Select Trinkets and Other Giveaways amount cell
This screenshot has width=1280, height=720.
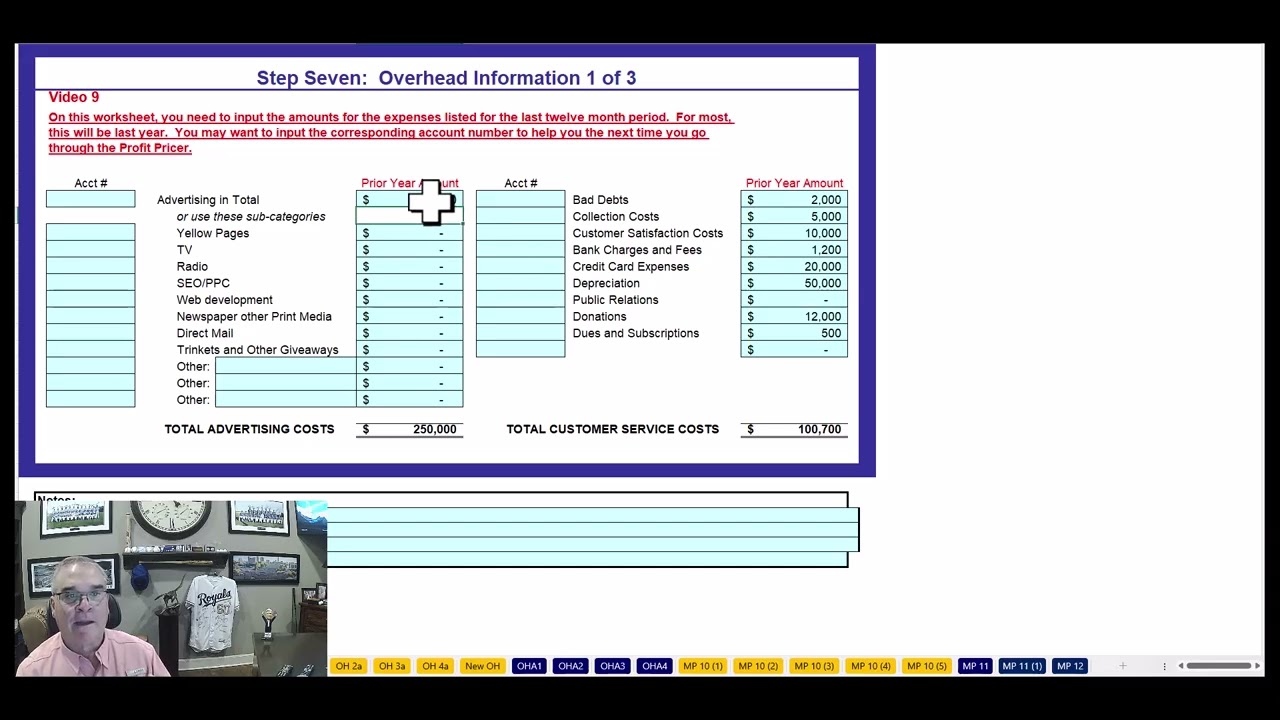pos(410,350)
